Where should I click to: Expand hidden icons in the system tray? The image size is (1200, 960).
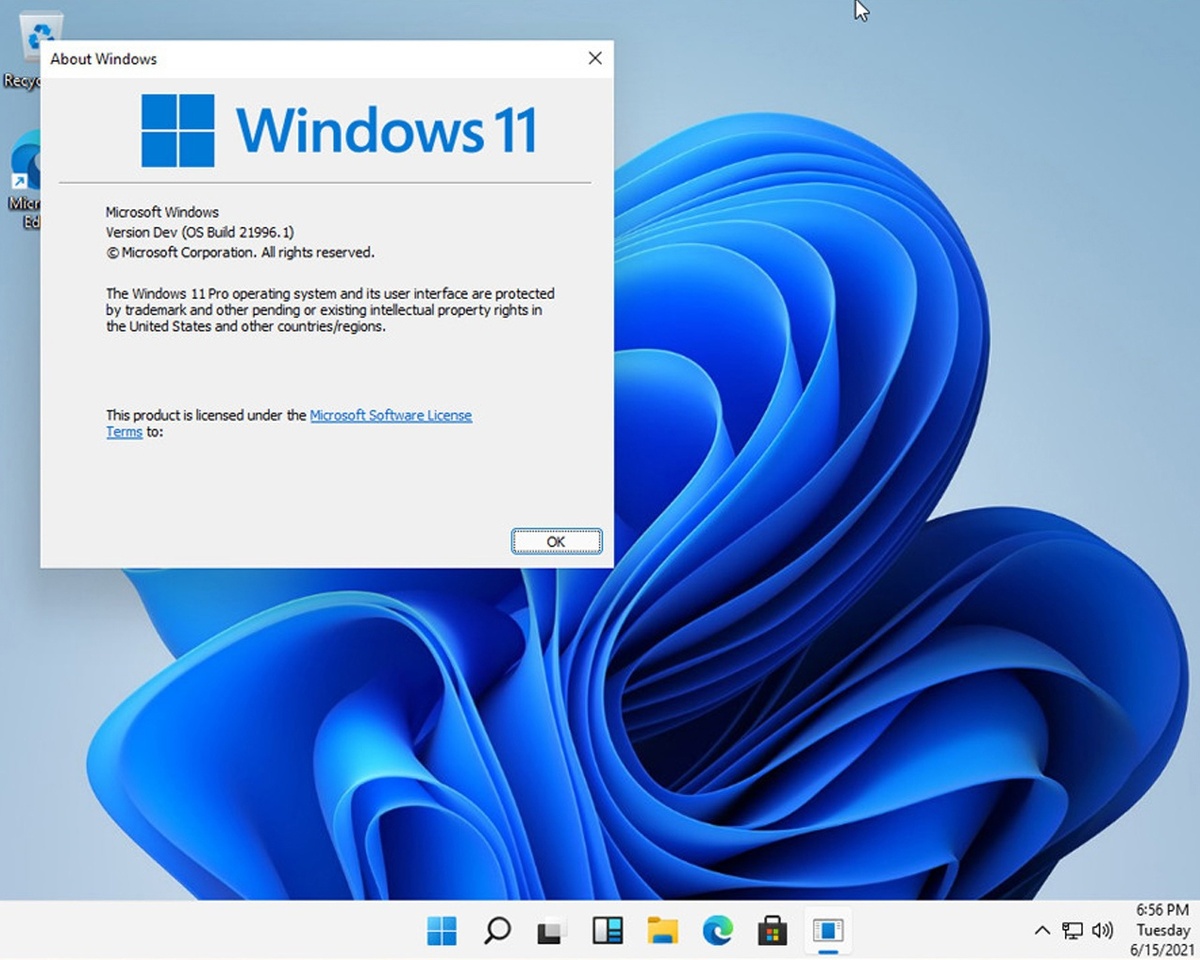pos(1042,930)
